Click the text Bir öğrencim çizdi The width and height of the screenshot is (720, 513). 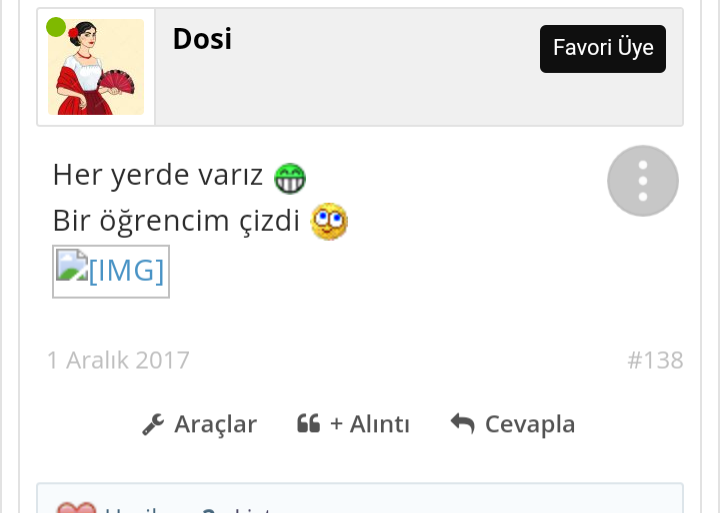coord(176,221)
